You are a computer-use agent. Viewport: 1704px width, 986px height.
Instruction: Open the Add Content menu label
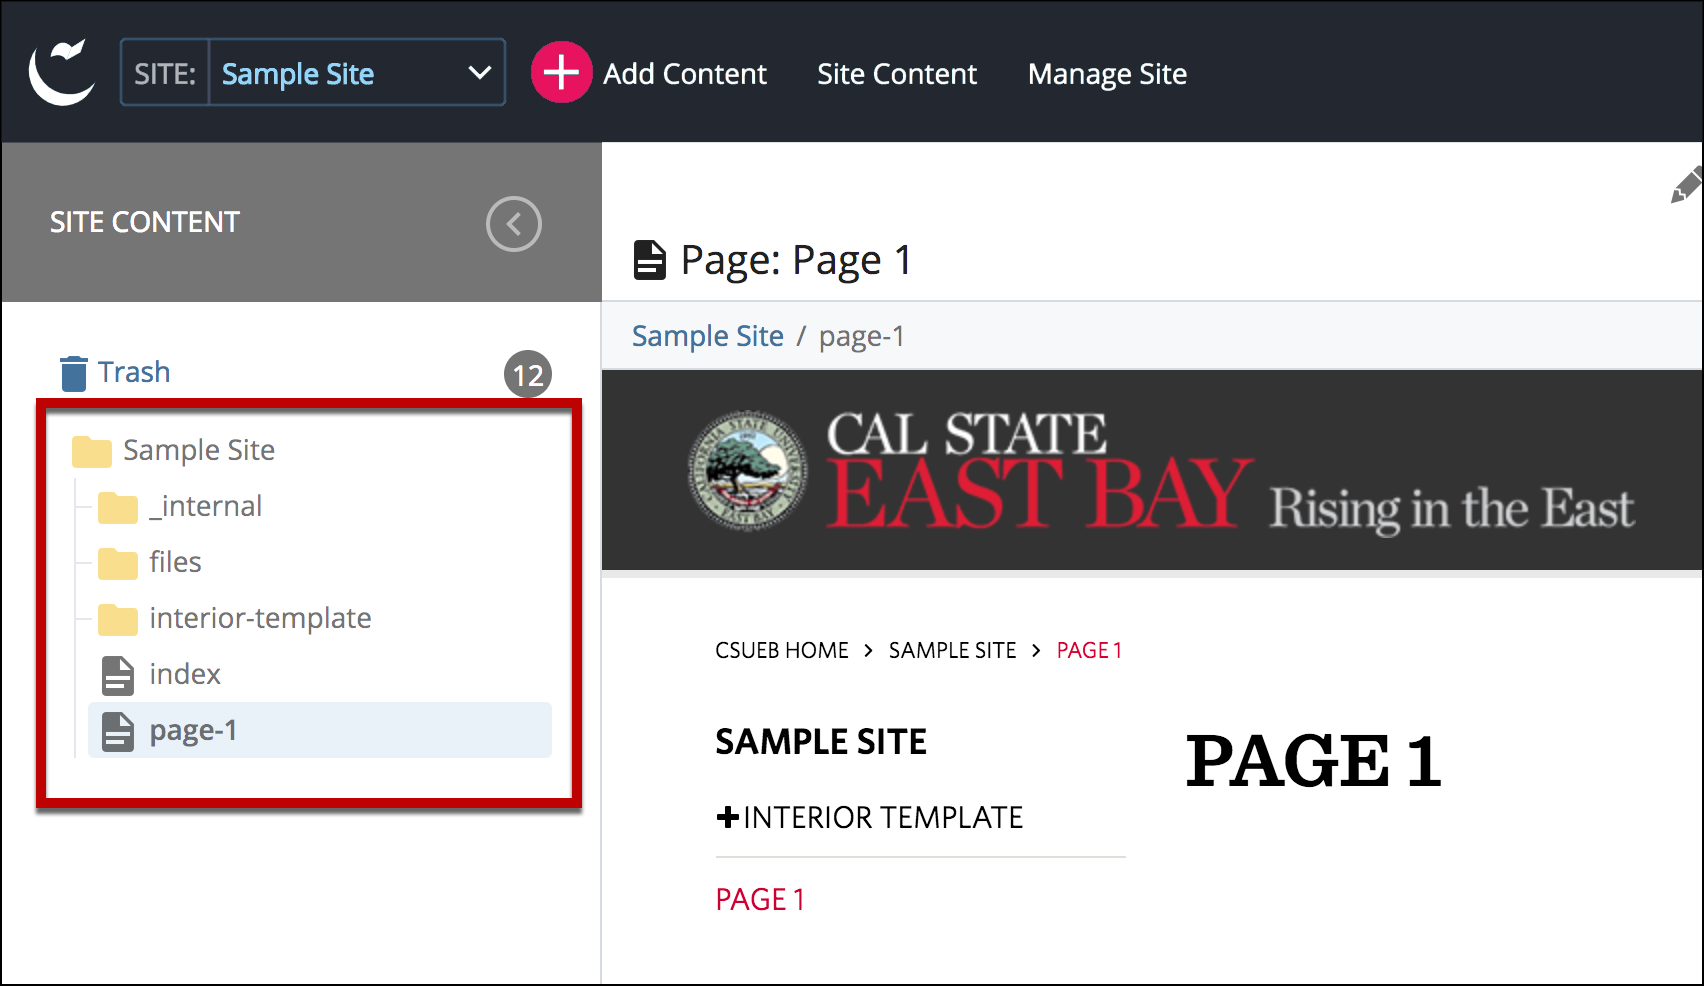(x=684, y=74)
